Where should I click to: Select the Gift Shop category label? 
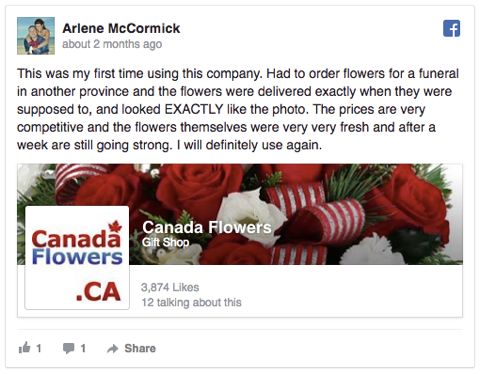click(x=165, y=242)
